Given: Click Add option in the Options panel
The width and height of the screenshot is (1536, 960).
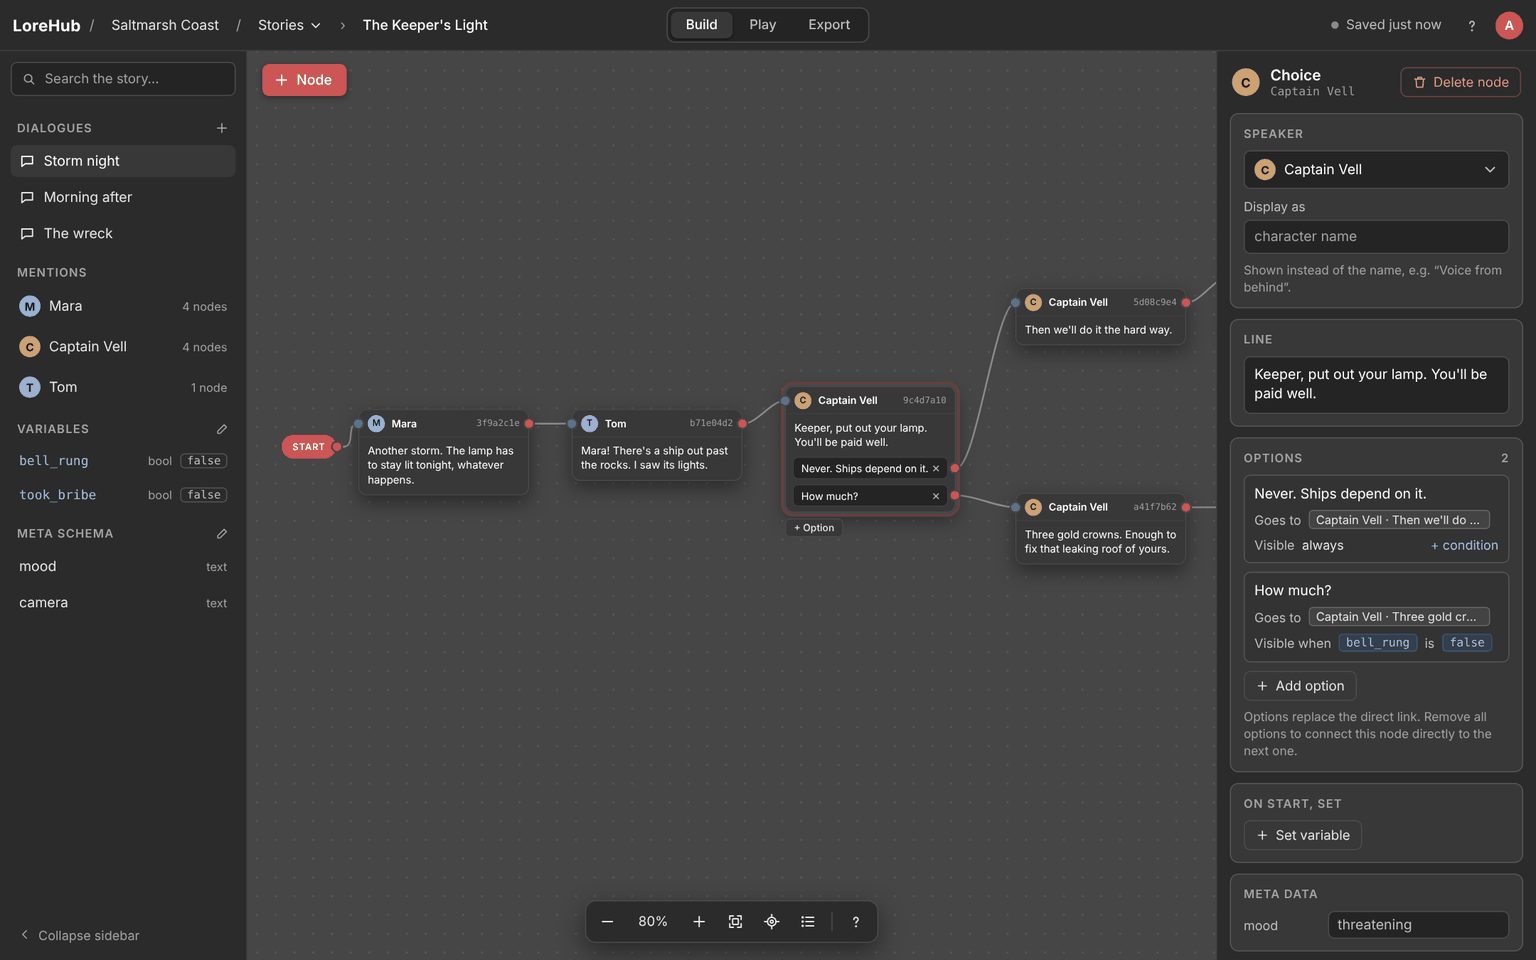Looking at the screenshot, I should pyautogui.click(x=1300, y=686).
